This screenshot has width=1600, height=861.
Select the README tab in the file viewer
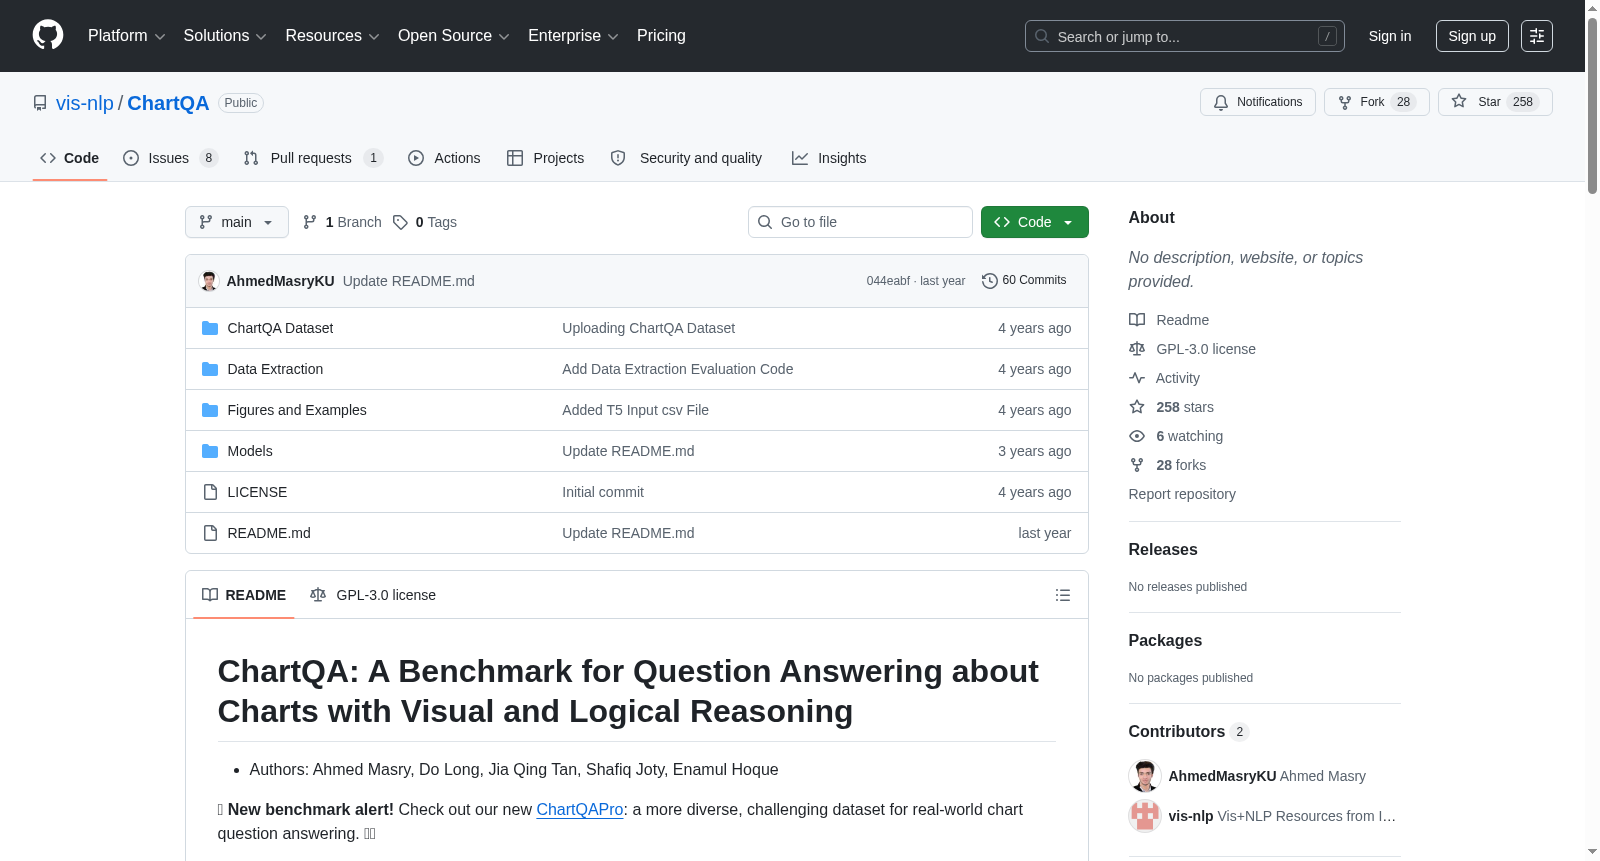(x=244, y=595)
